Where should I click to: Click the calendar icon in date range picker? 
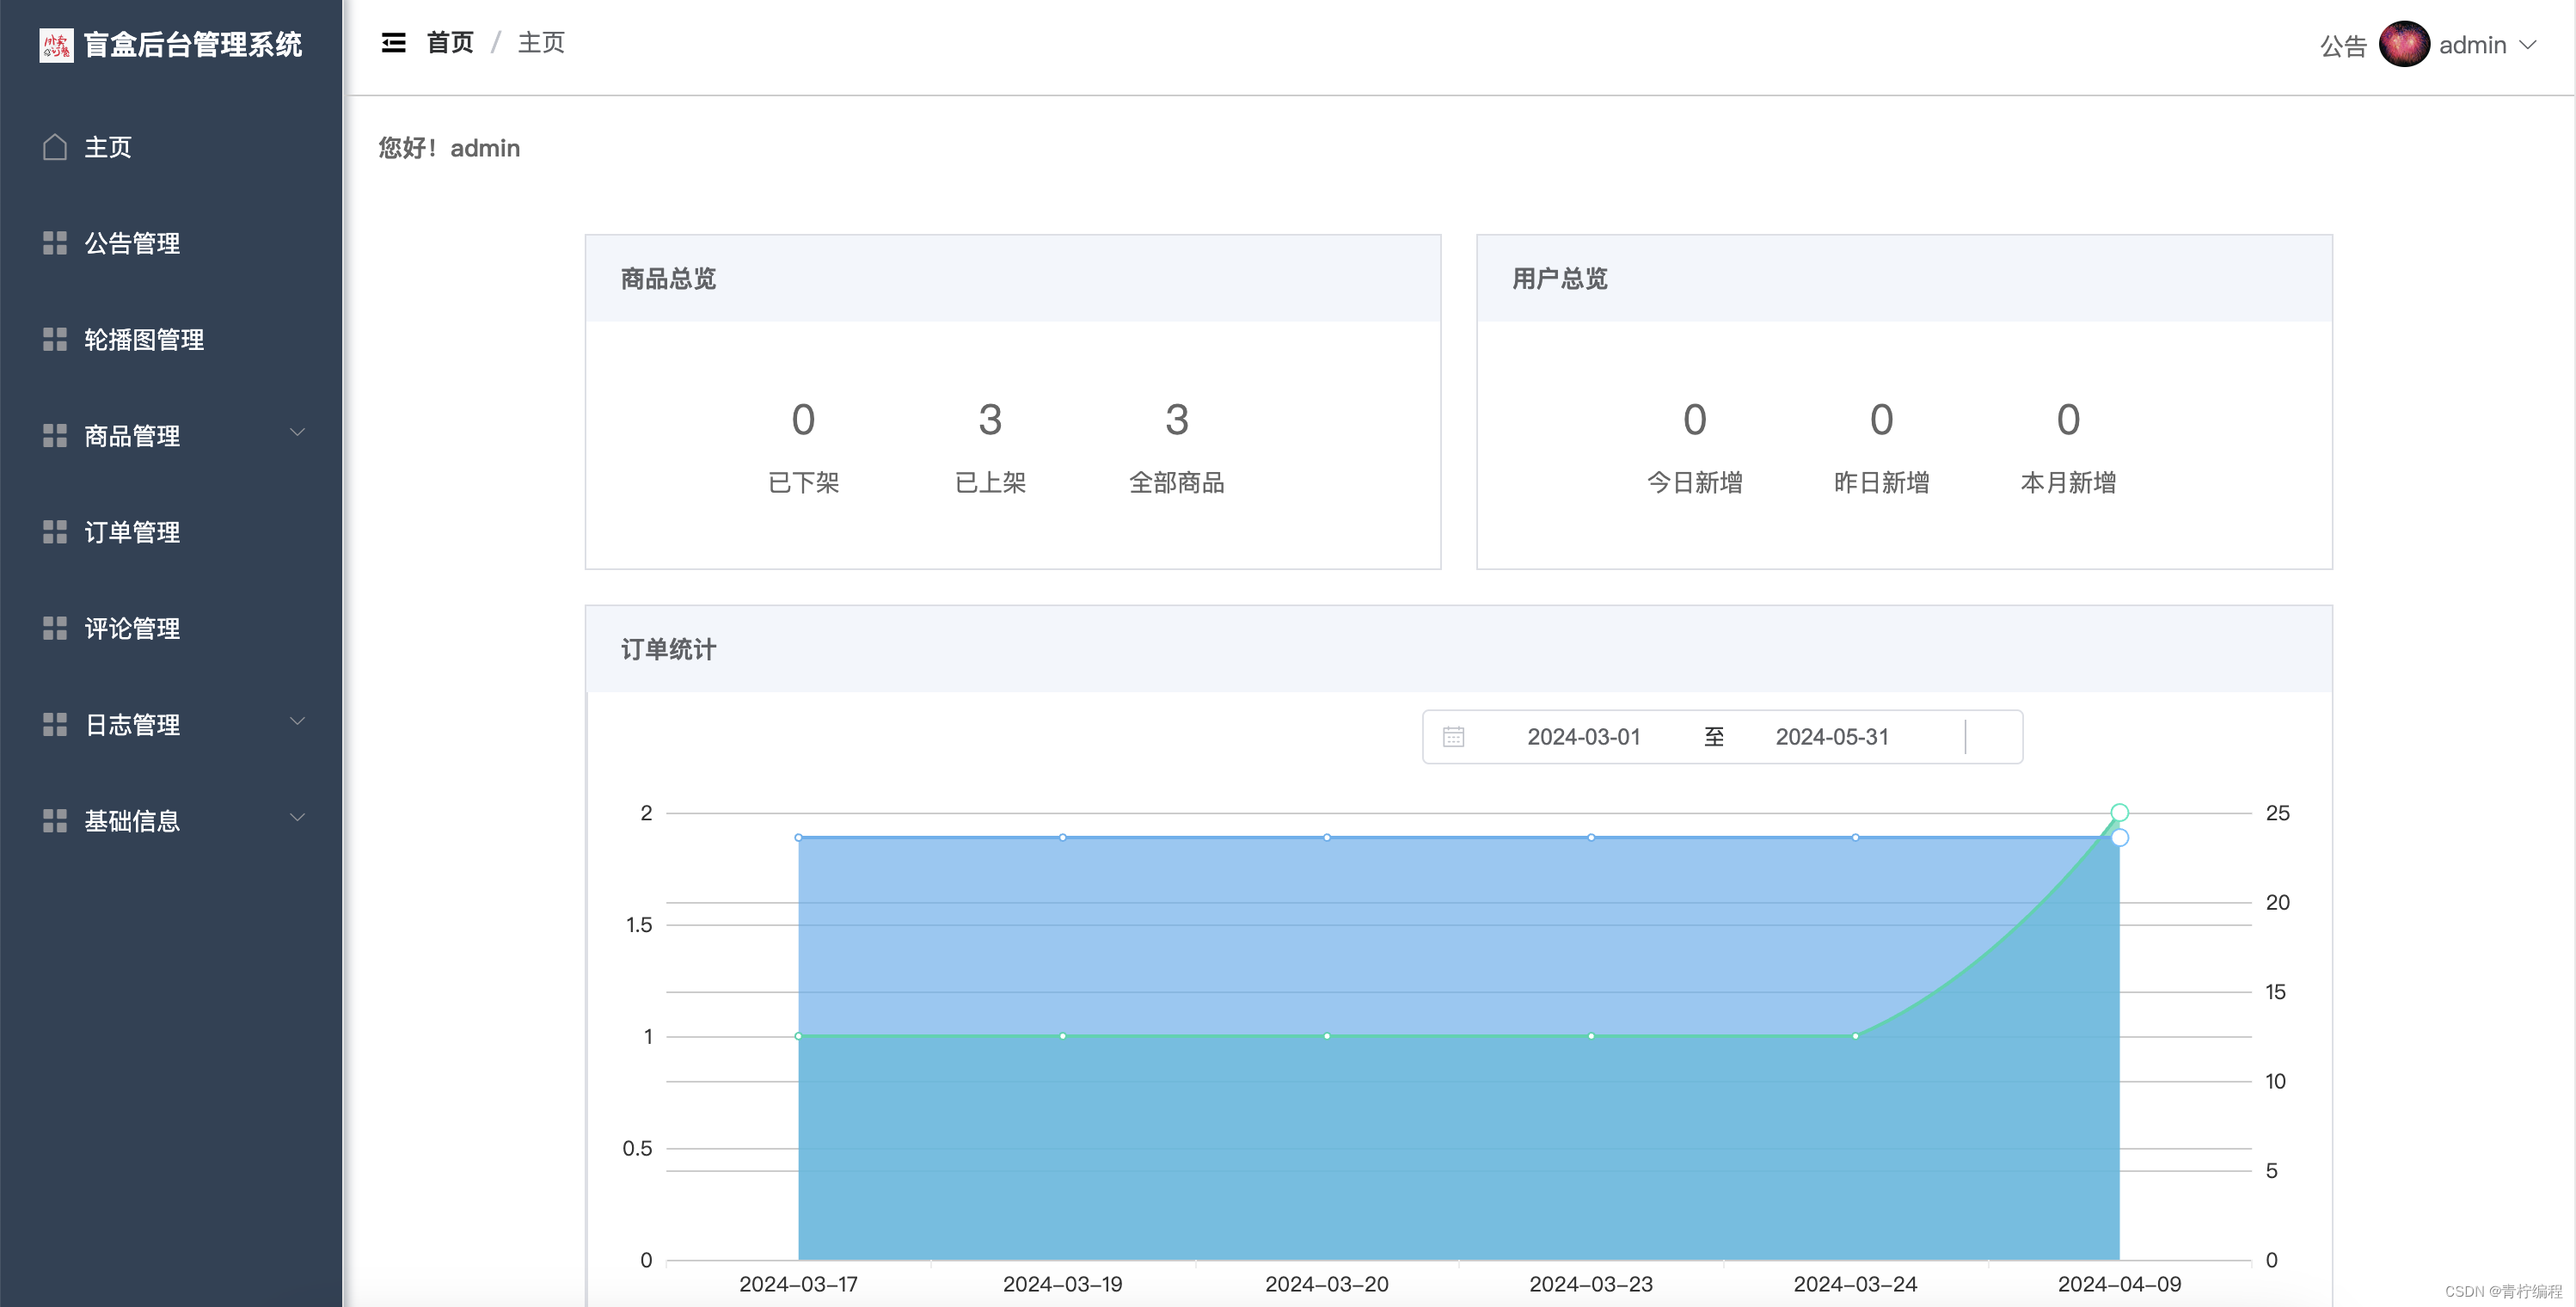coord(1453,737)
